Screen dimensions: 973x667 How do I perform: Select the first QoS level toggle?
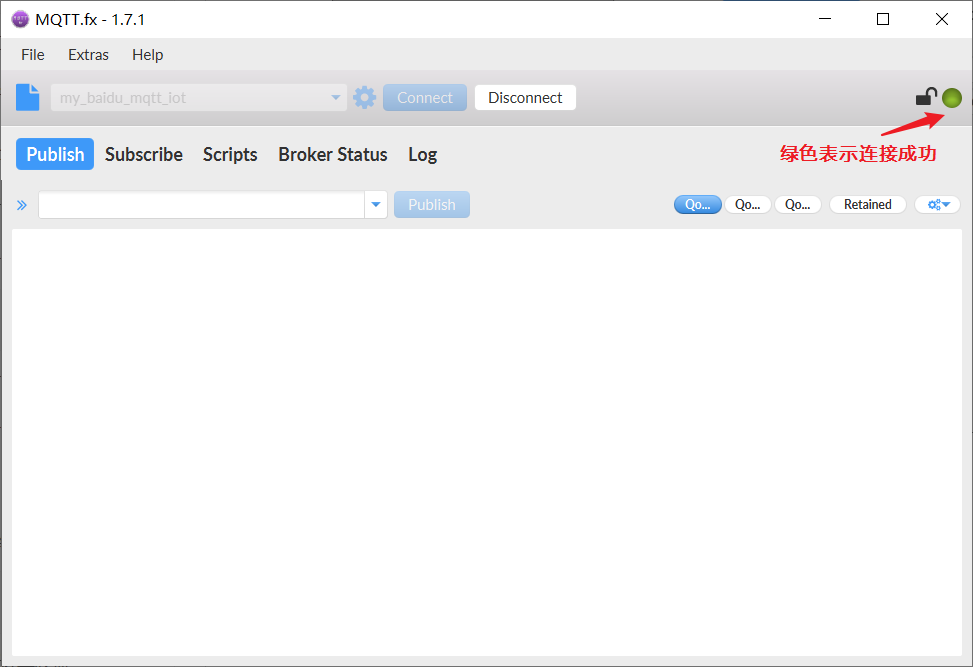point(697,204)
